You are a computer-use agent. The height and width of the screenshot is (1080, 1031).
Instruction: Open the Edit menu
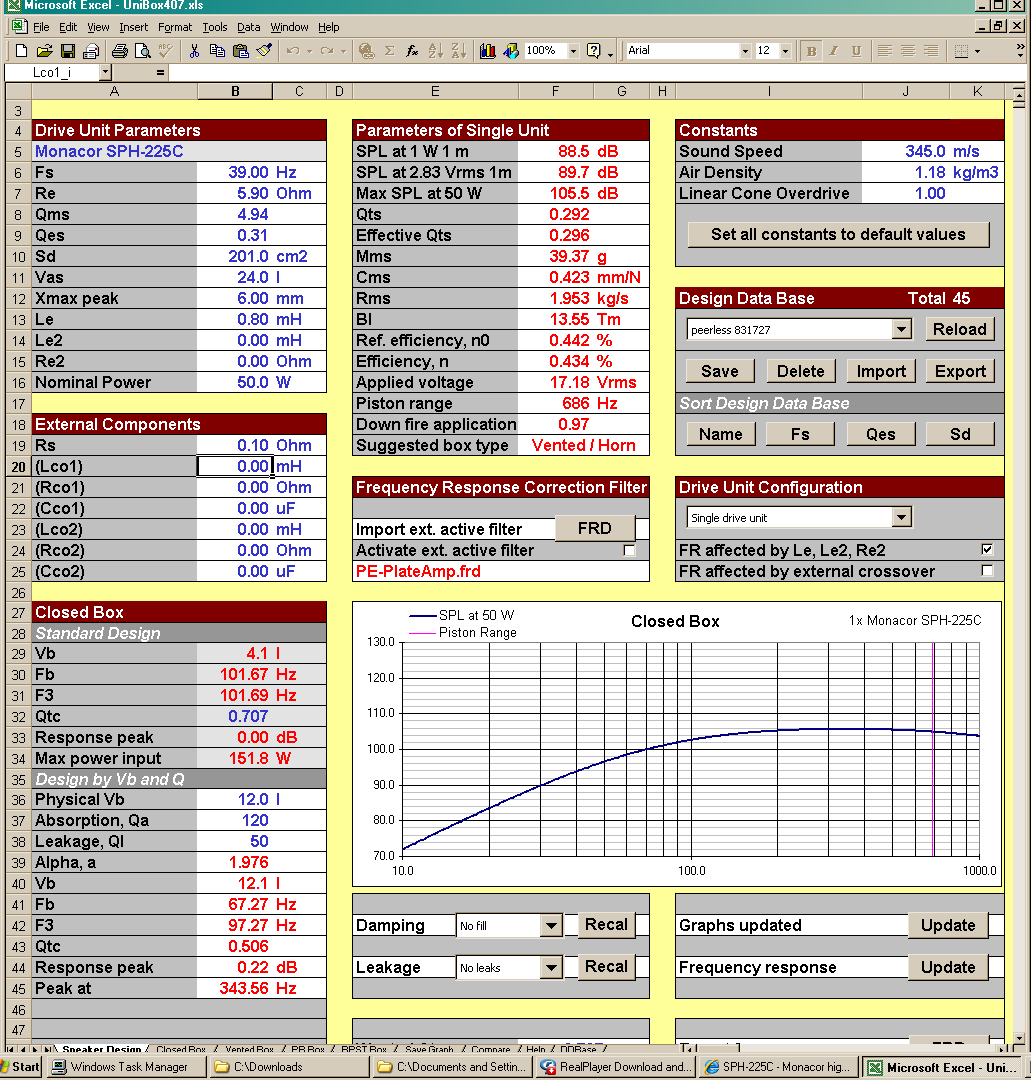pyautogui.click(x=67, y=27)
